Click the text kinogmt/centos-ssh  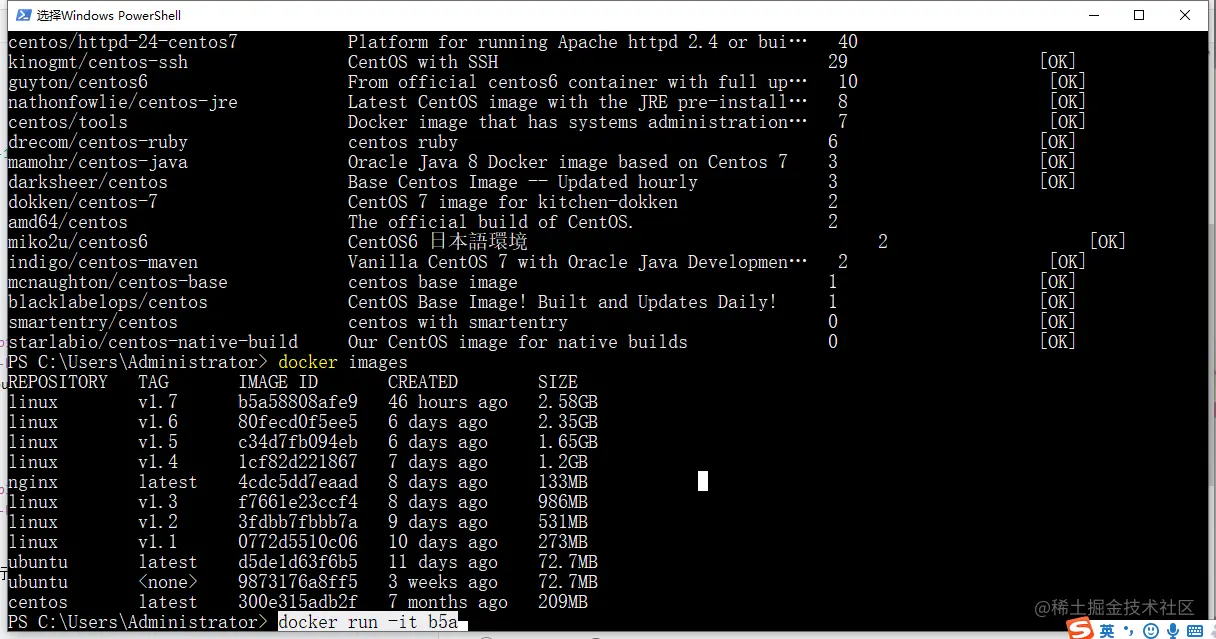98,62
